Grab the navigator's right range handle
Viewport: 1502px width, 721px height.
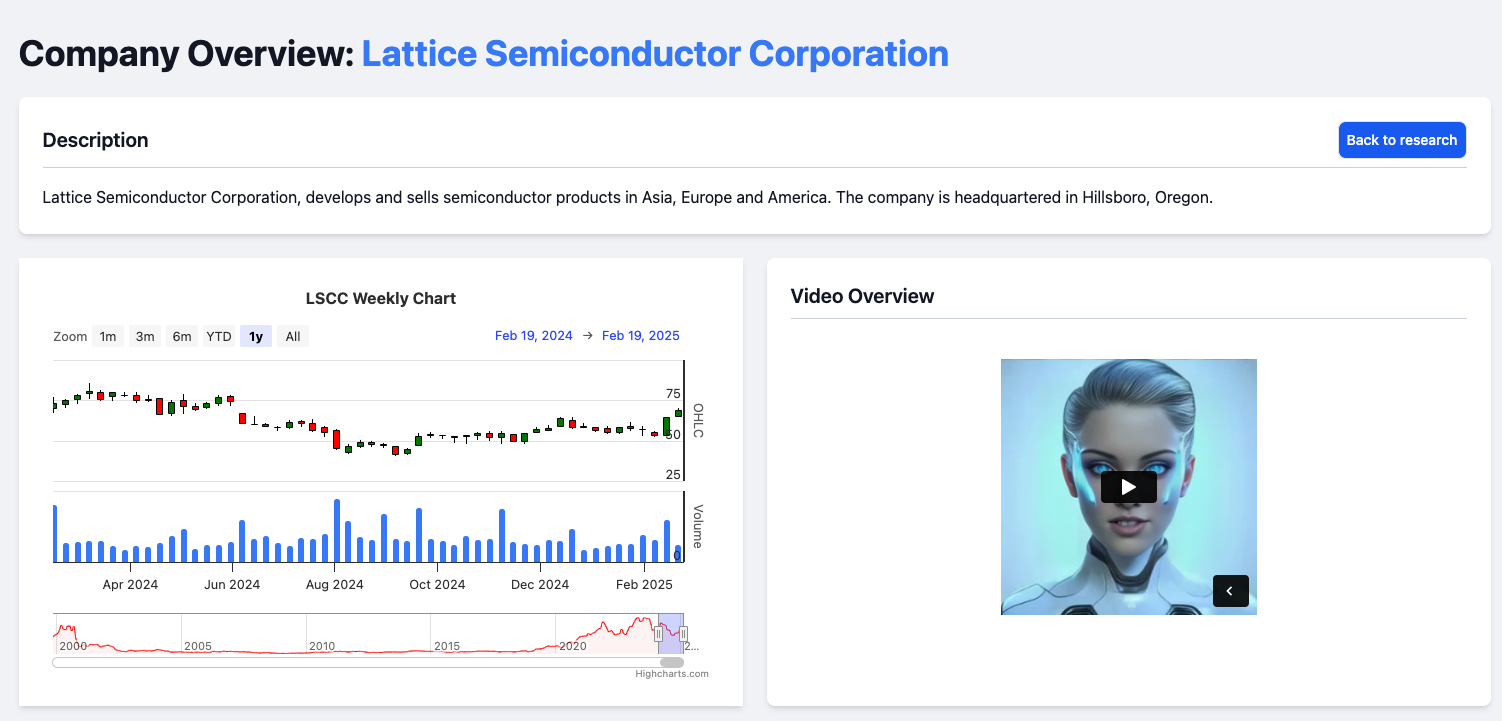(x=683, y=633)
